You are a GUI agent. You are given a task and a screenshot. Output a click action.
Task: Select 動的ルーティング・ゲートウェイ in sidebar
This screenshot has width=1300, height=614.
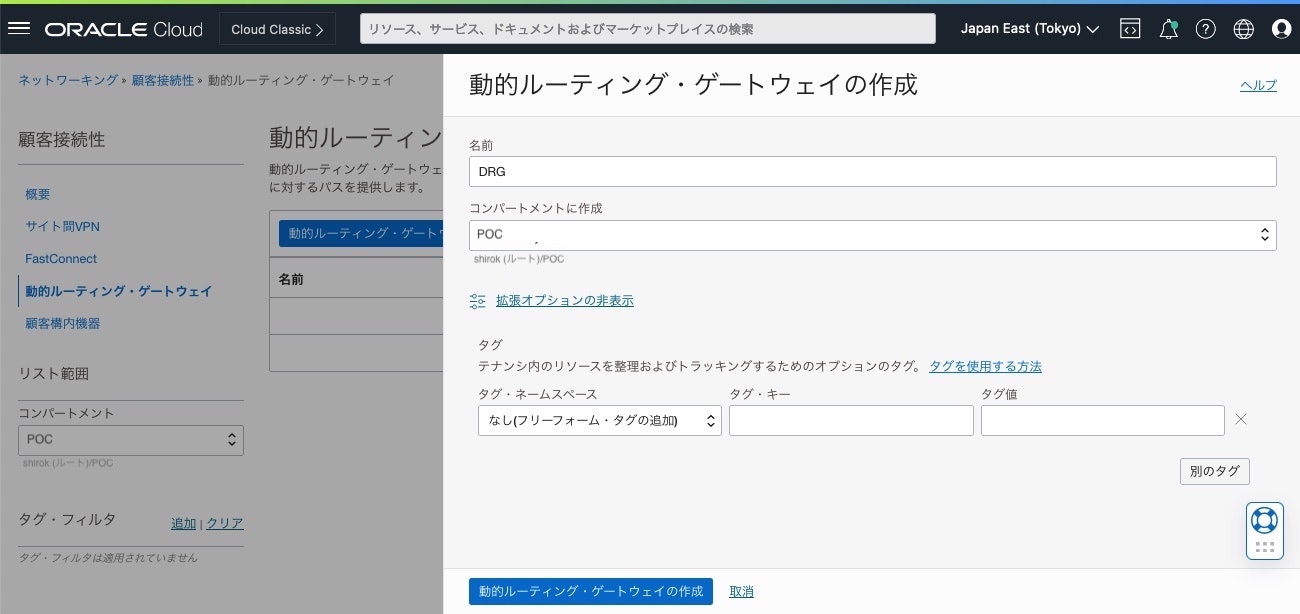[119, 291]
